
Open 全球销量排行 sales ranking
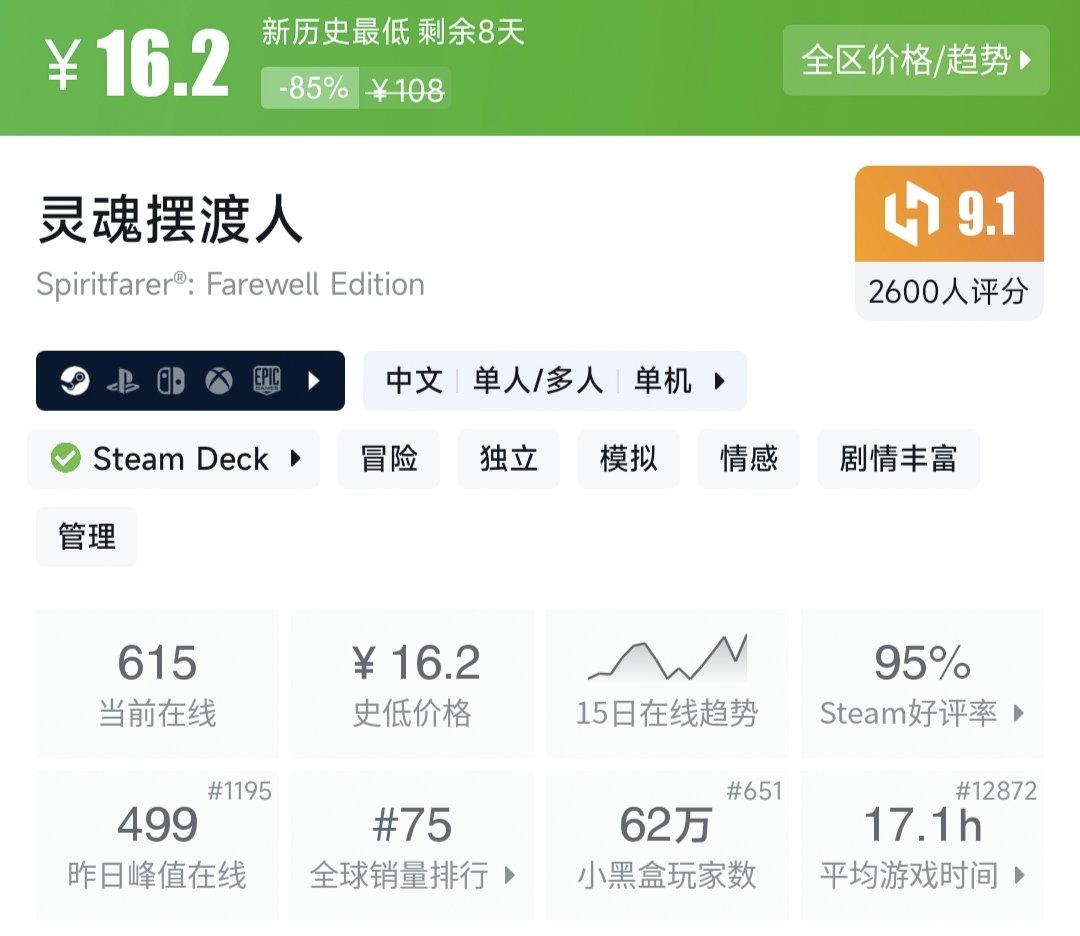pyautogui.click(x=412, y=876)
